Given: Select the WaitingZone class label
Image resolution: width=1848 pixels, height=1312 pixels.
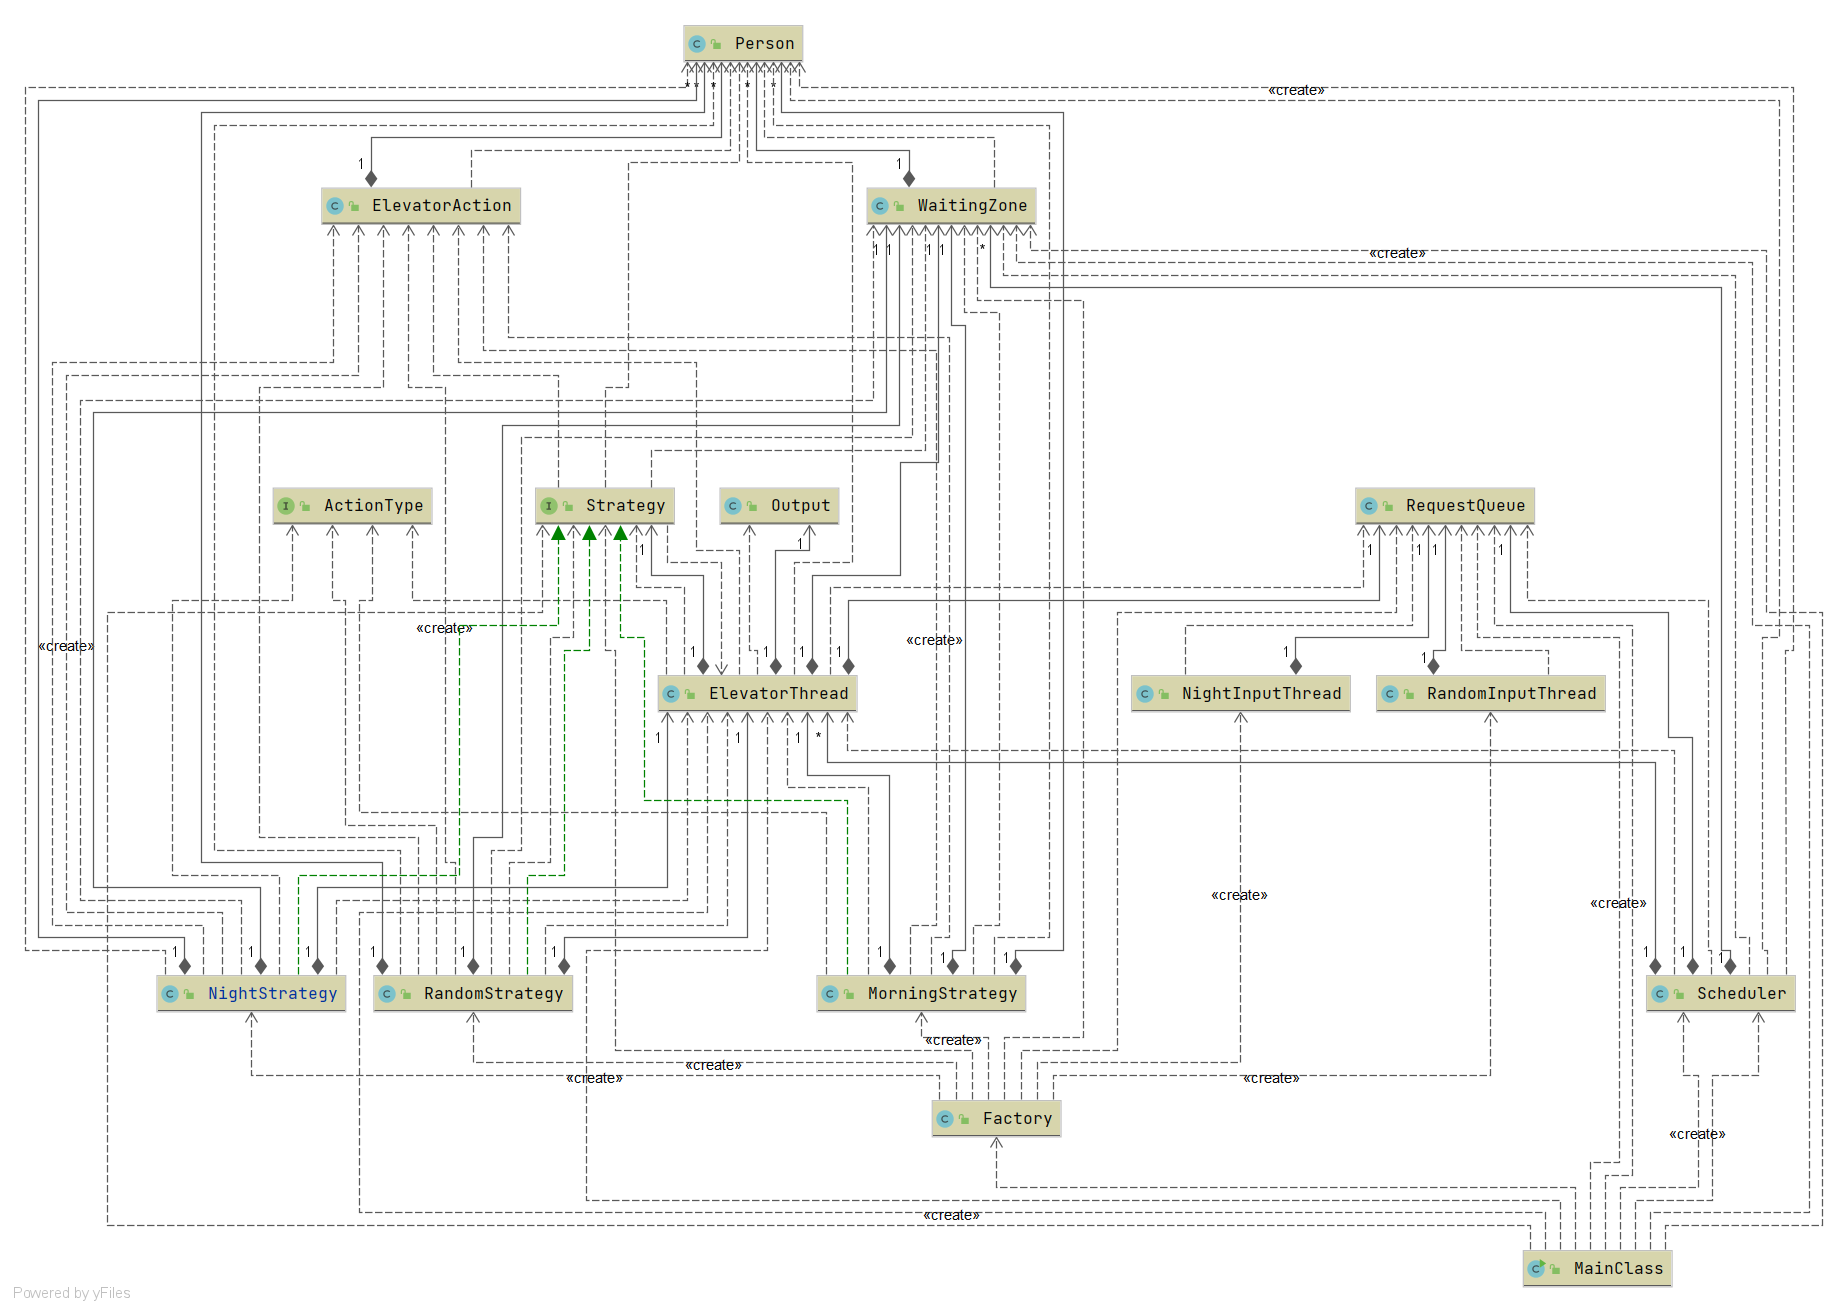Looking at the screenshot, I should click(x=972, y=206).
